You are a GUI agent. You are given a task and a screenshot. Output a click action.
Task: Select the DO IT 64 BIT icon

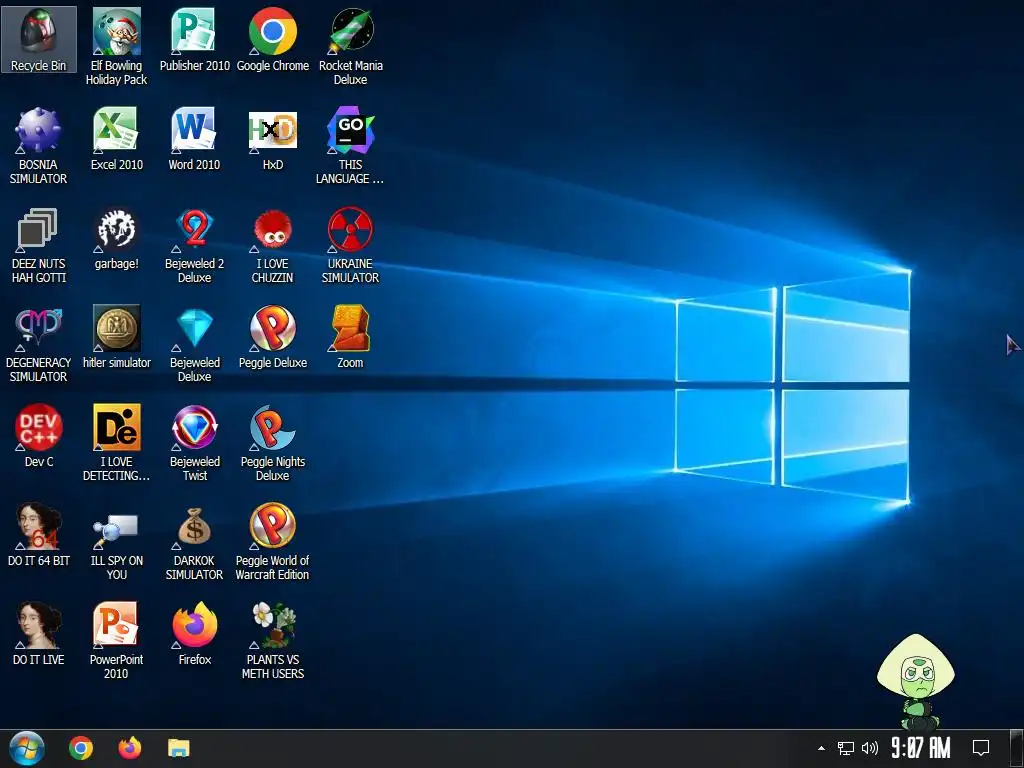pos(39,535)
